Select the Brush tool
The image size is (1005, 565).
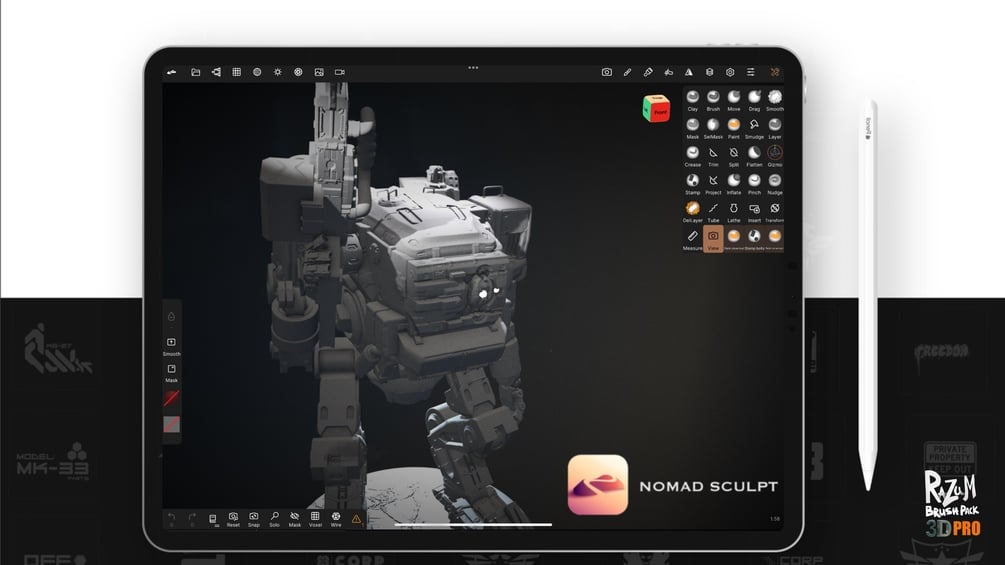click(713, 100)
